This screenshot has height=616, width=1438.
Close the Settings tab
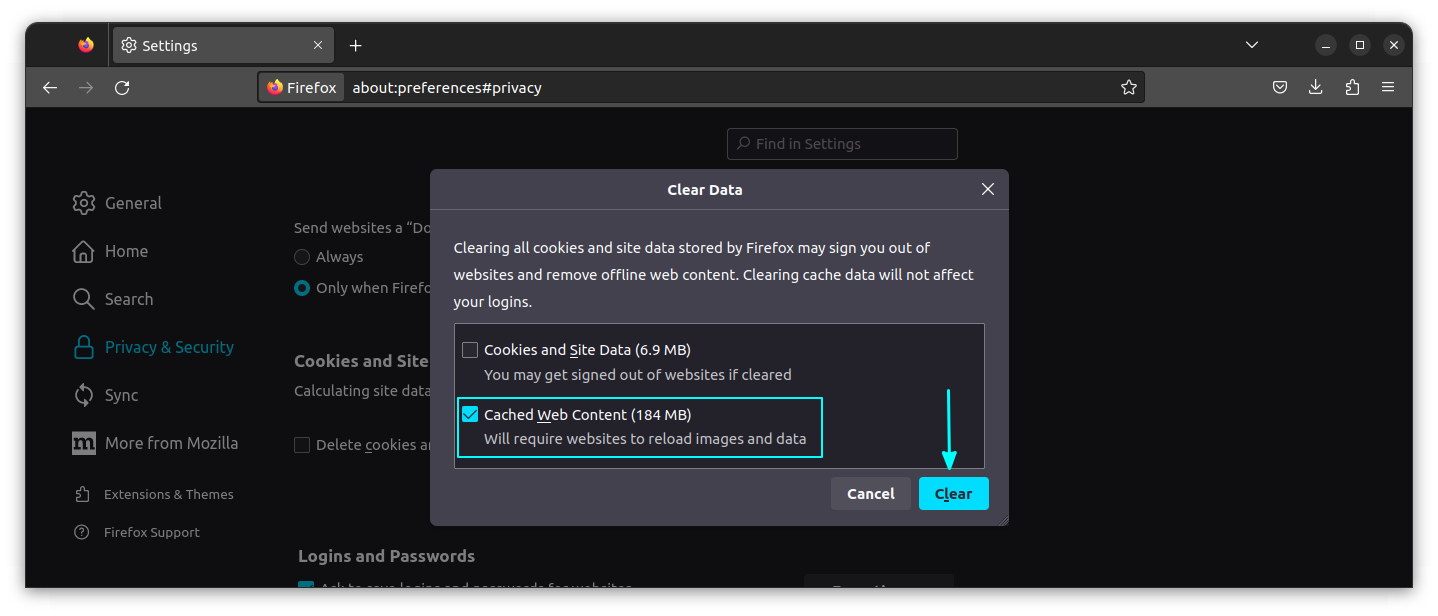[x=318, y=45]
